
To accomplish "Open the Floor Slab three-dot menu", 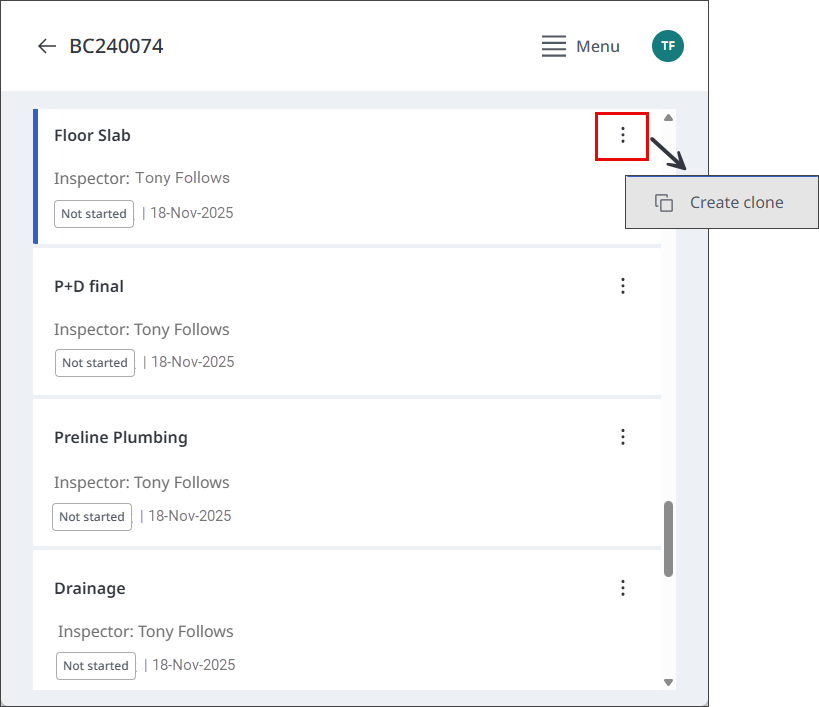I will coord(623,135).
